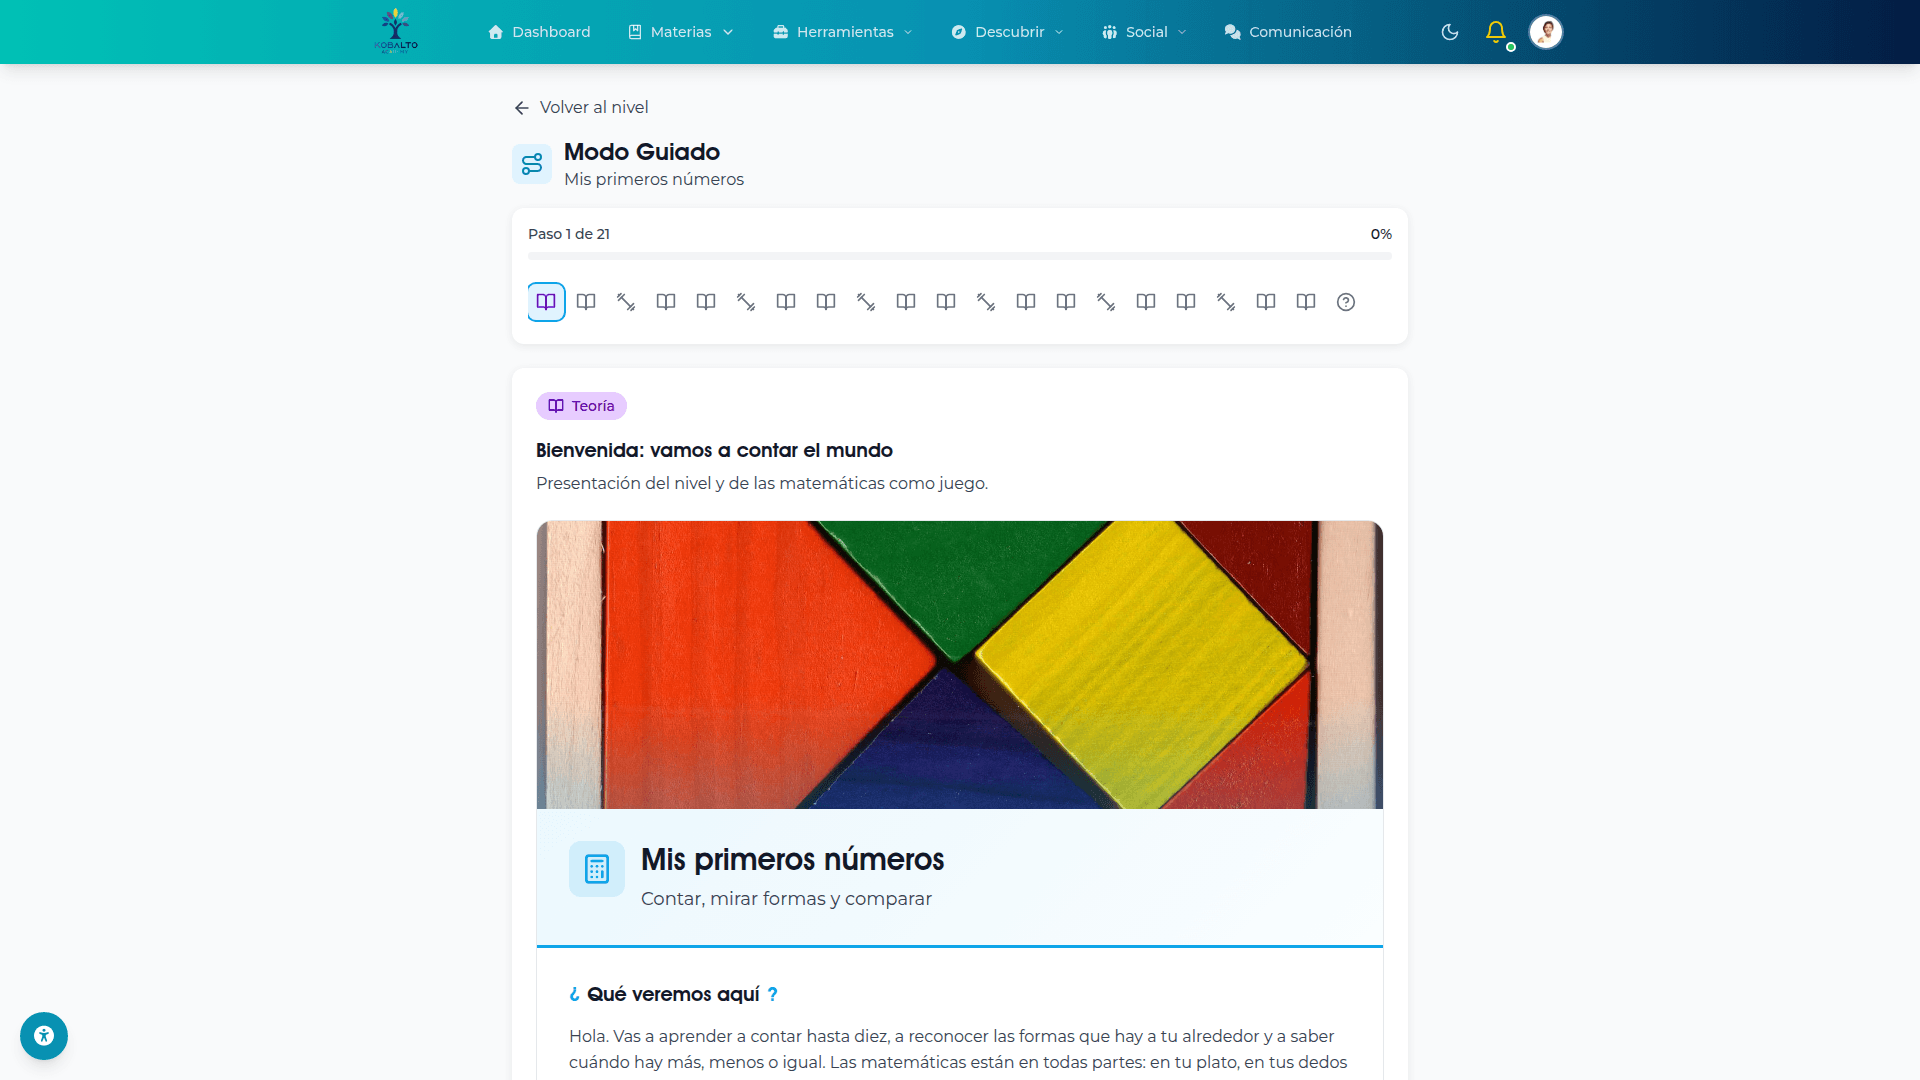Click the Modo Guiado route icon

(532, 164)
